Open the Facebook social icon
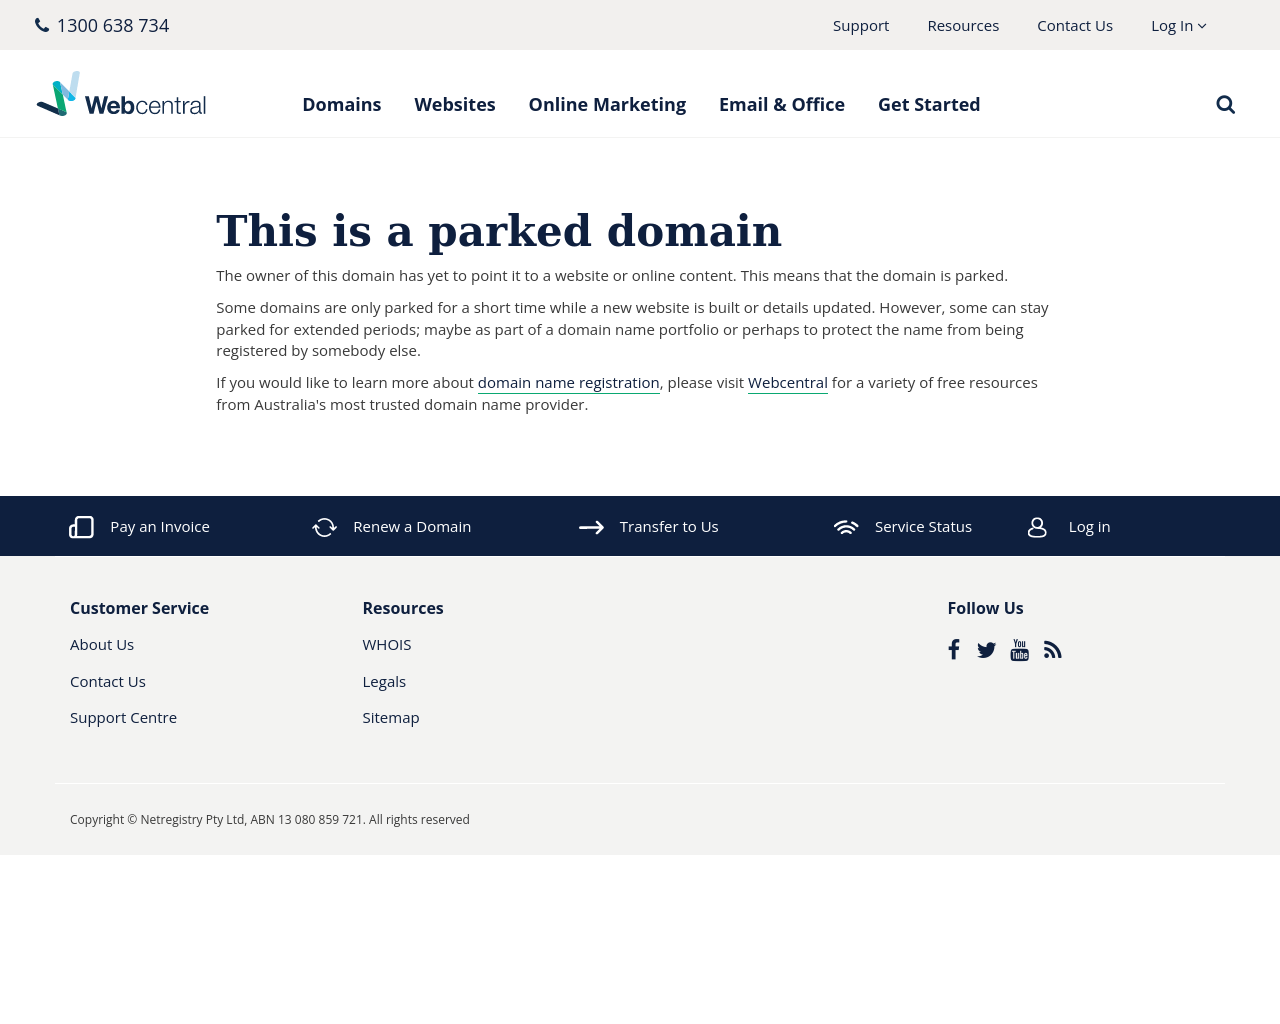1280x1024 pixels. pyautogui.click(x=954, y=650)
